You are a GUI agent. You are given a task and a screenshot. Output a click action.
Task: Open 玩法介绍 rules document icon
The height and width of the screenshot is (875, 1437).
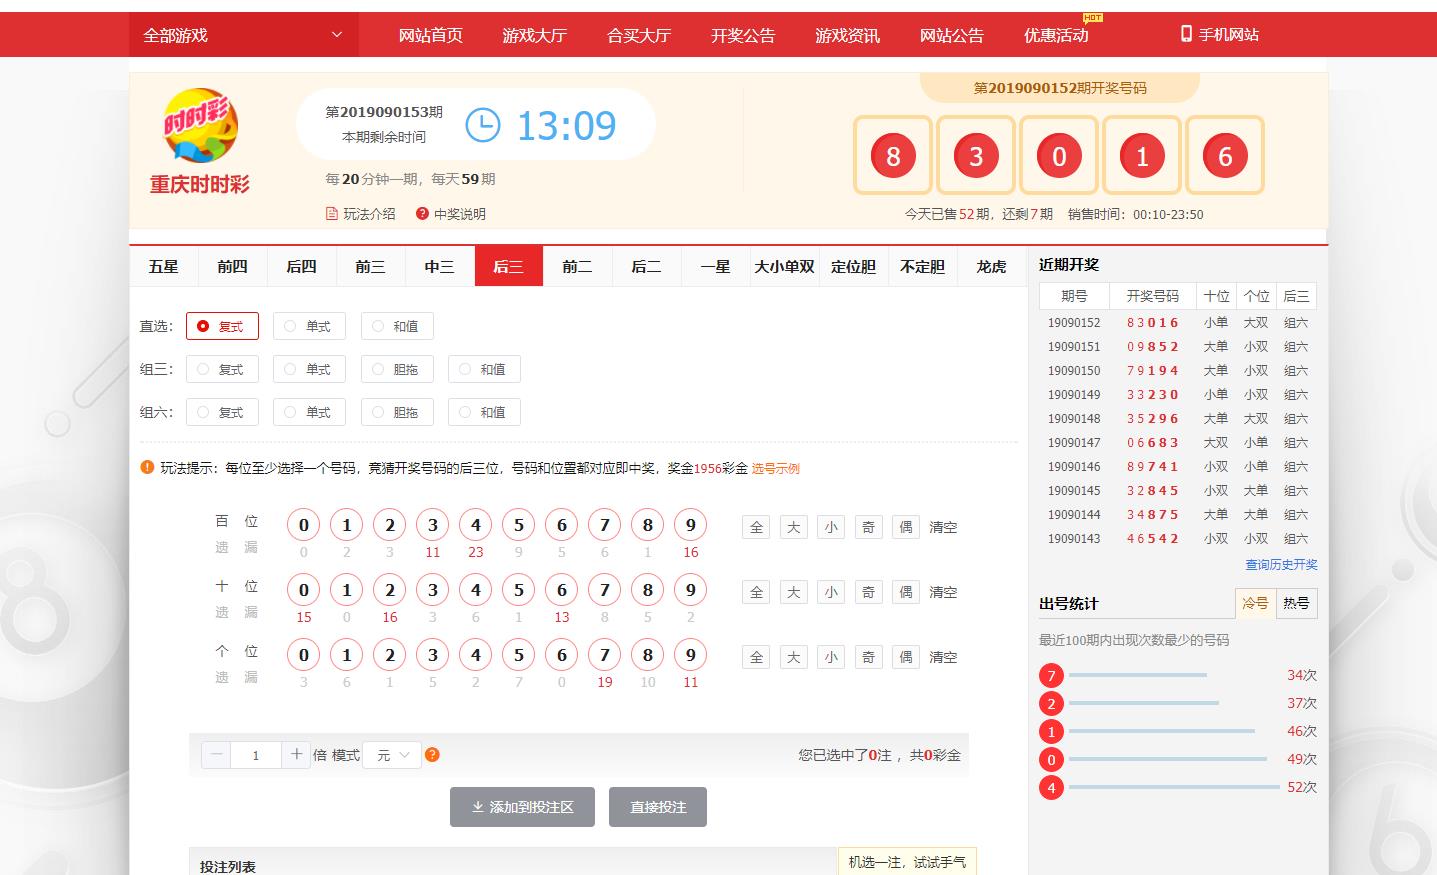coord(332,214)
